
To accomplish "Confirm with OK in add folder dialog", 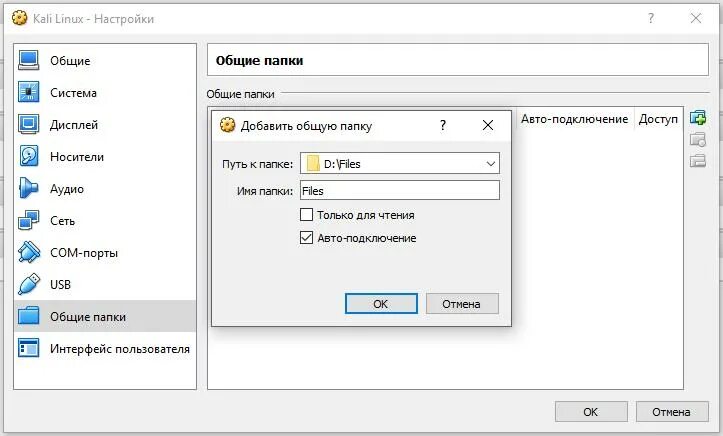I will click(x=381, y=304).
